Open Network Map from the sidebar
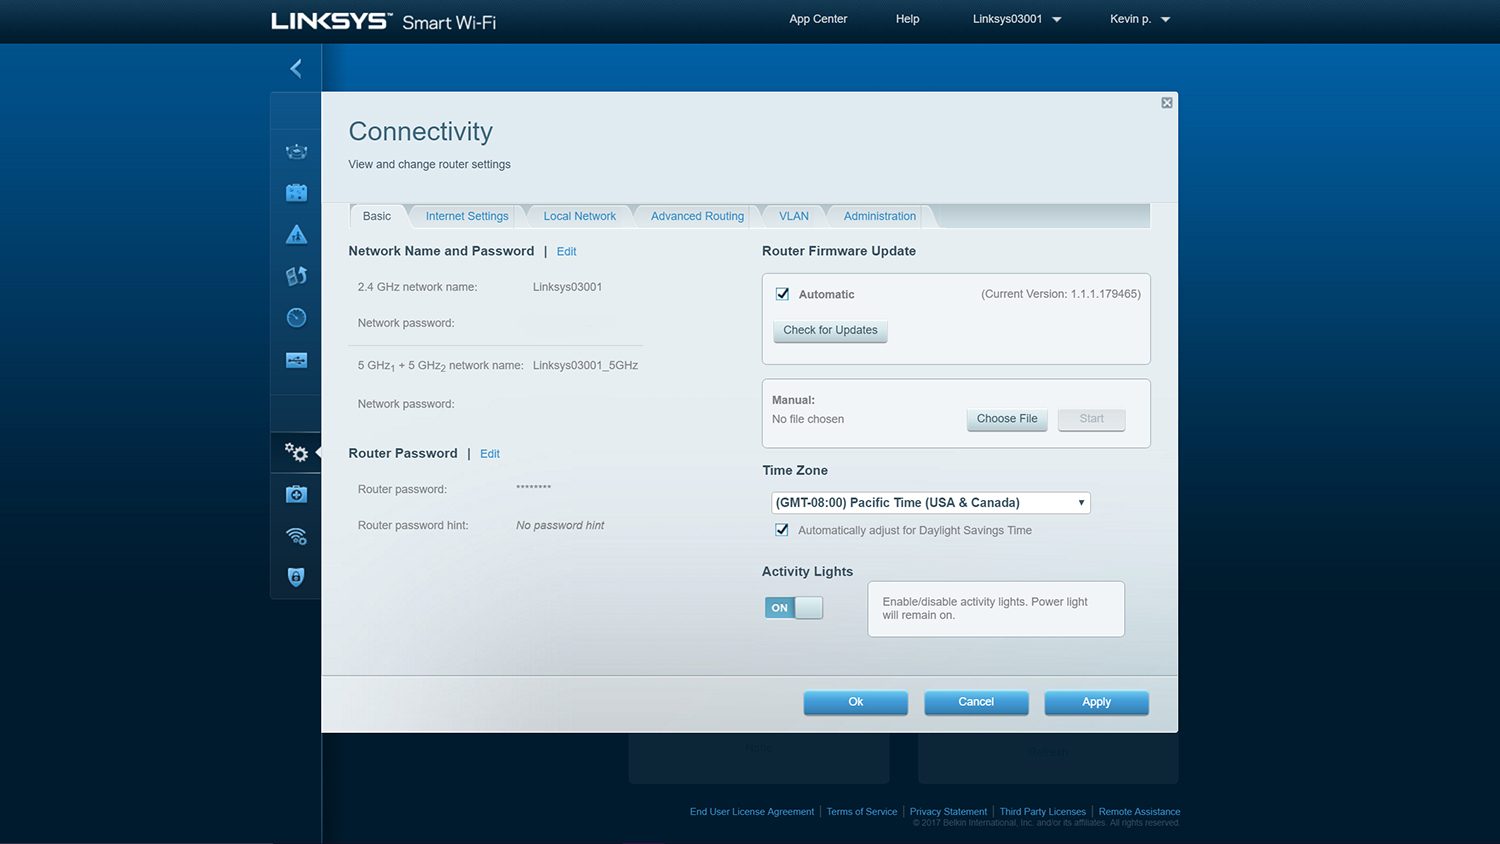The width and height of the screenshot is (1500, 844). 296,151
